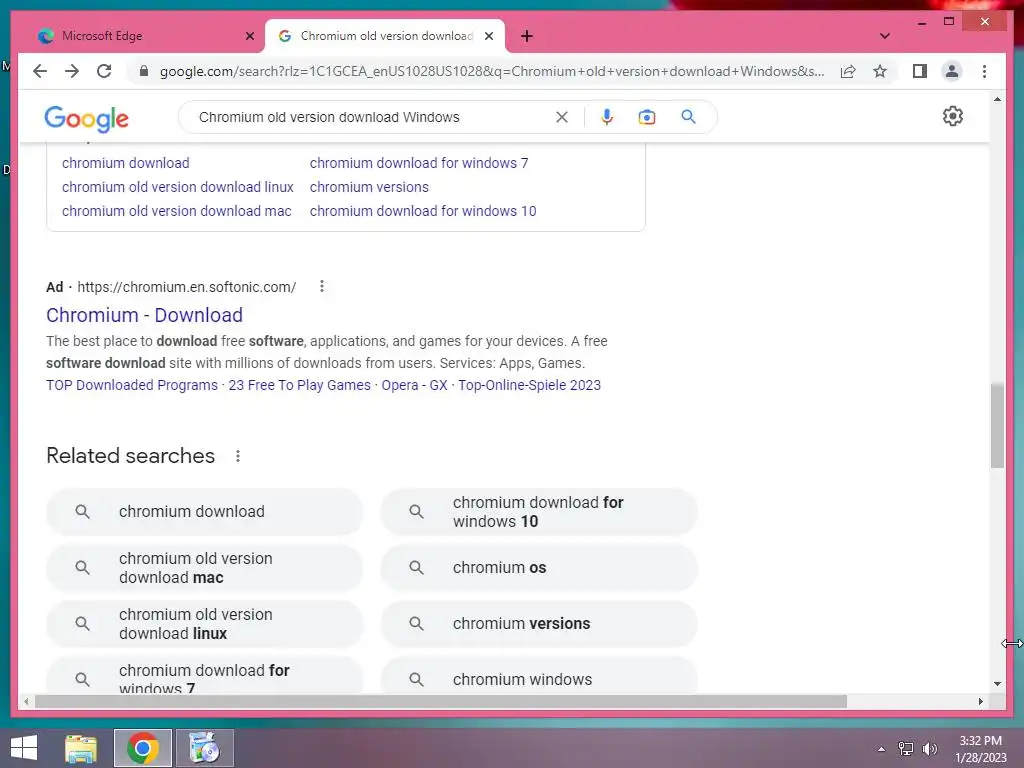Open Related searches options menu
This screenshot has height=768, width=1024.
(x=238, y=456)
